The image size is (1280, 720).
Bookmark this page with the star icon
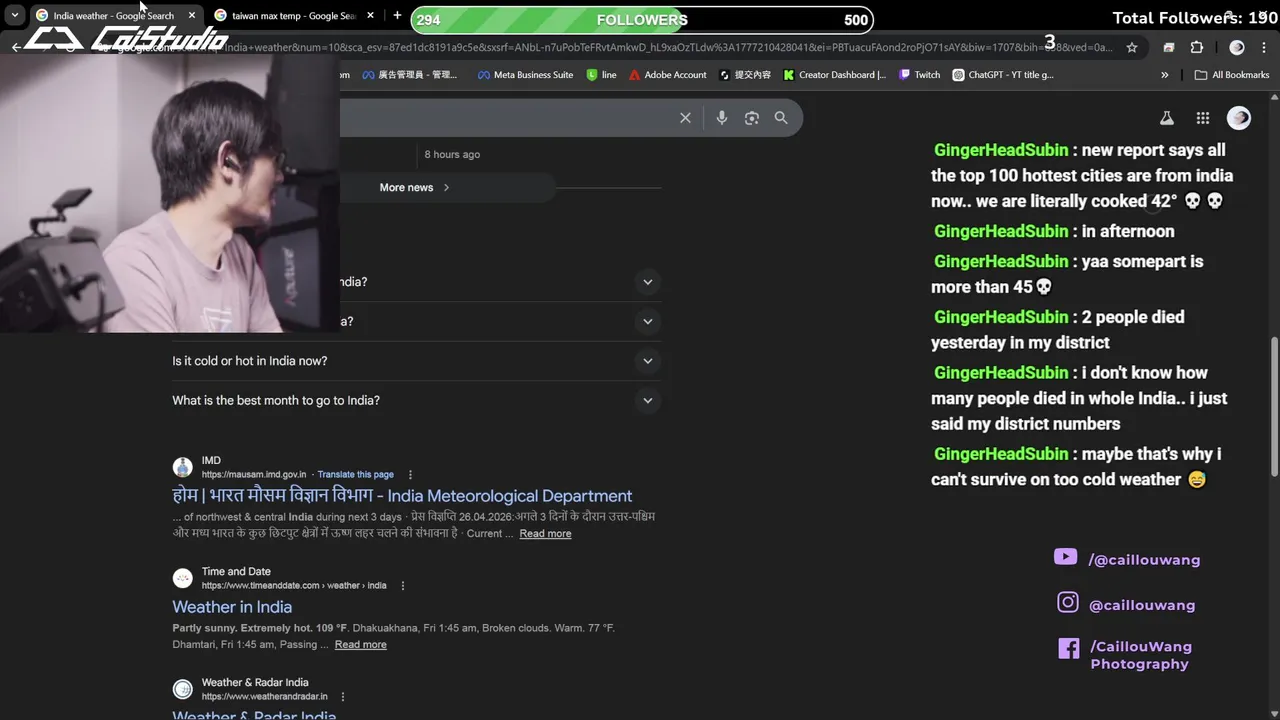[x=1132, y=47]
